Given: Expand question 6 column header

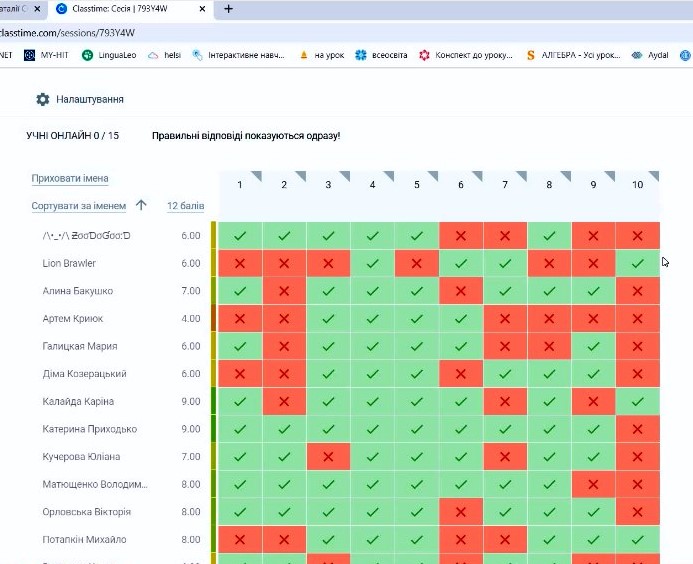Looking at the screenshot, I should (460, 185).
